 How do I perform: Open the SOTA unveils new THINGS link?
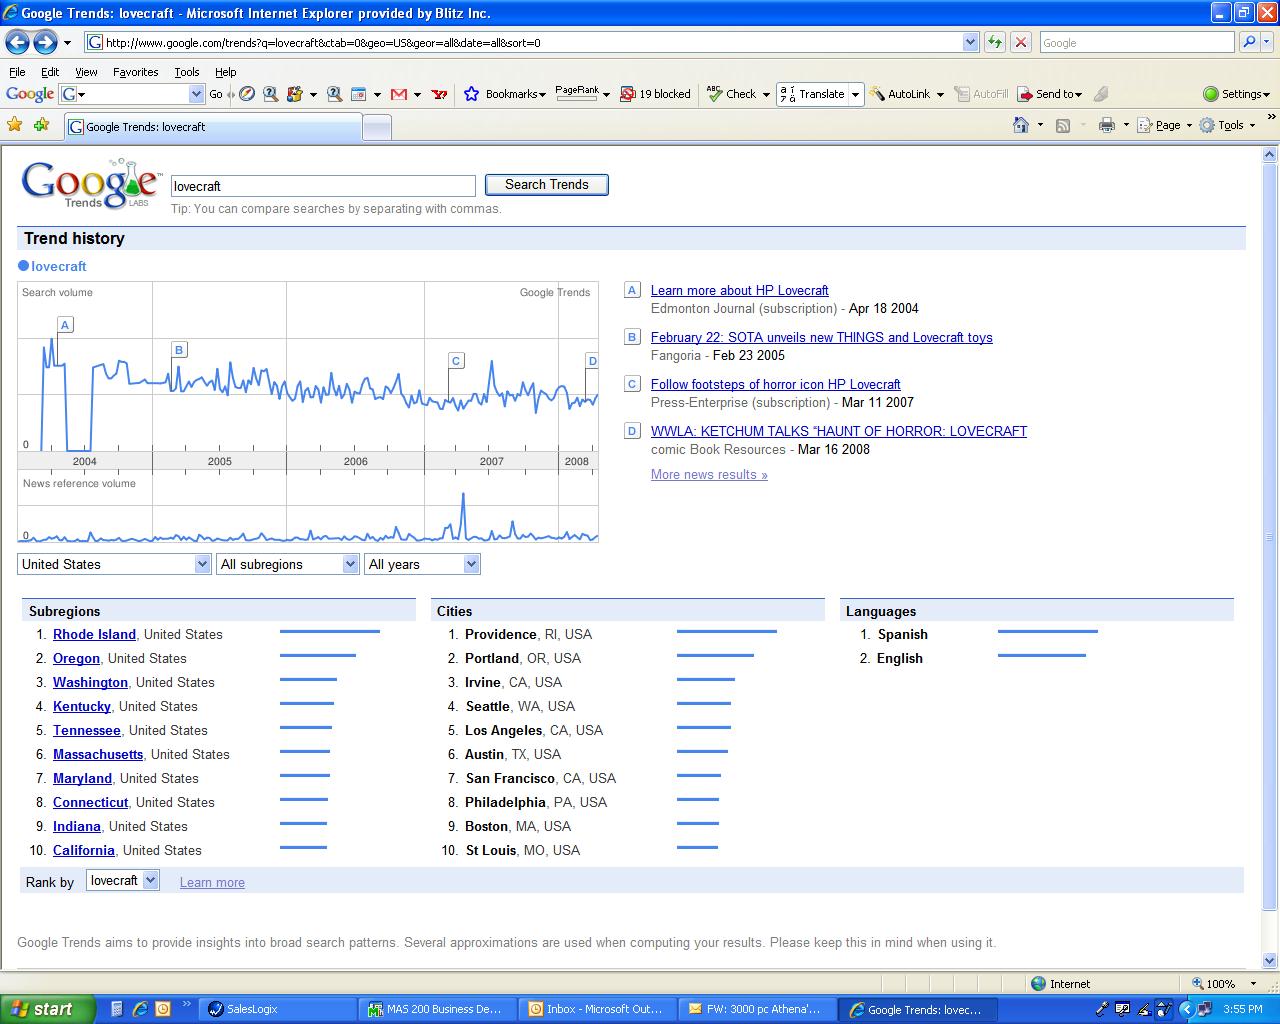pyautogui.click(x=821, y=337)
